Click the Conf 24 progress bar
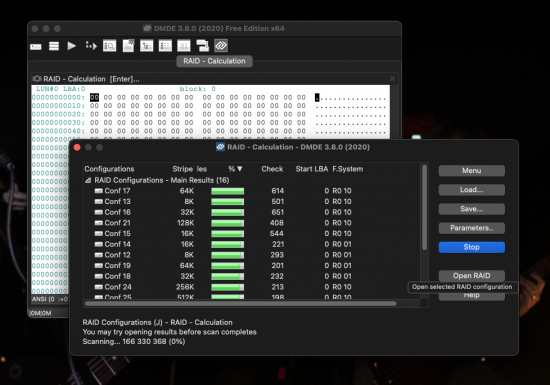 coord(227,287)
